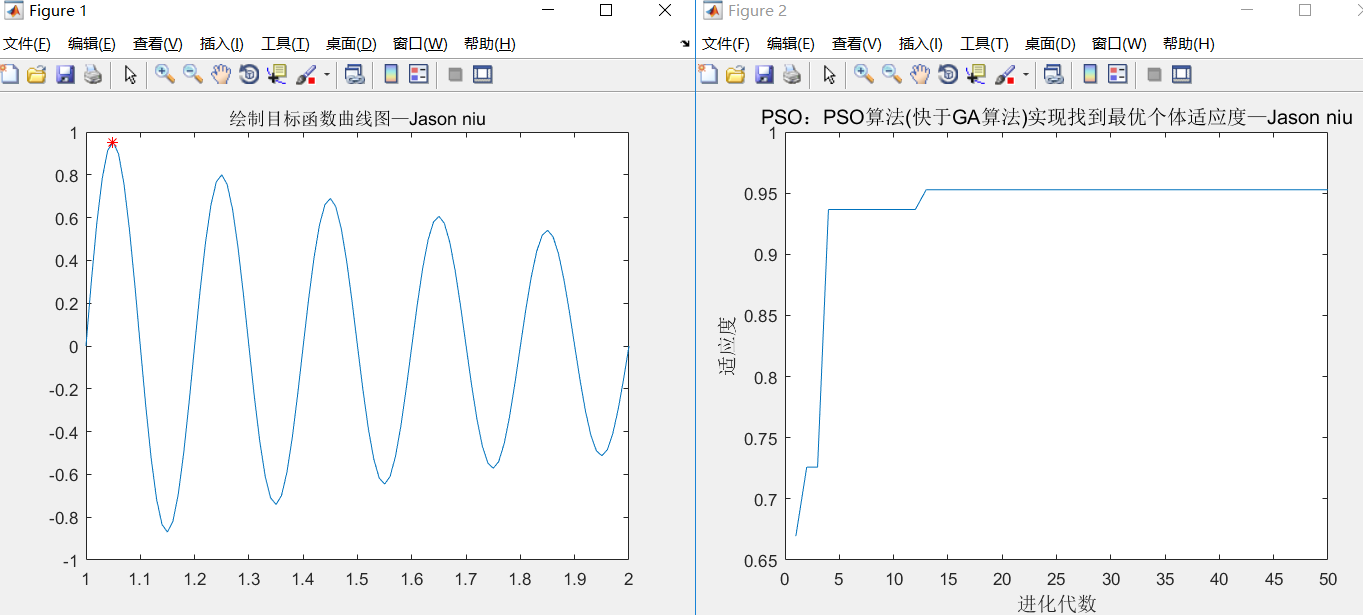
Task: Click the red star marker on Figure 1 curve
Action: pyautogui.click(x=112, y=143)
